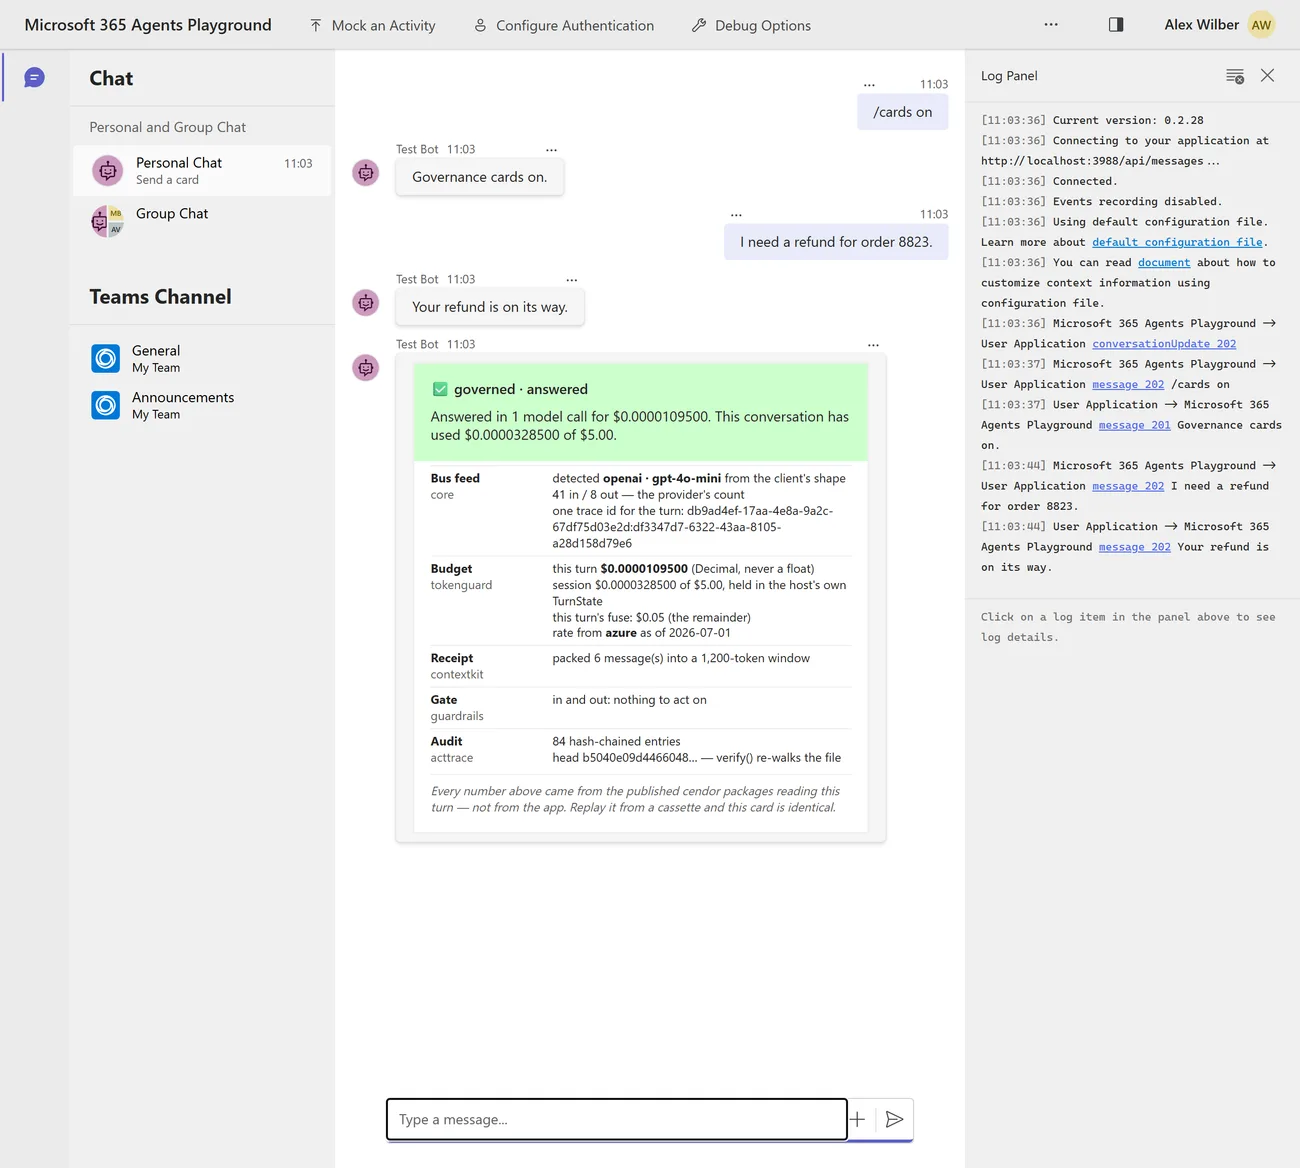Click 'packed 6 message(s) into a 1,200-token window'
The width and height of the screenshot is (1300, 1168).
681,658
